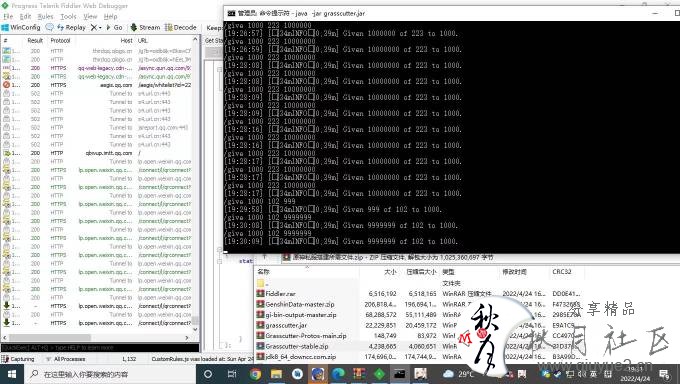Viewport: 680px width, 384px height.
Task: Click the comment bubble icon in toolbar
Action: point(49,27)
